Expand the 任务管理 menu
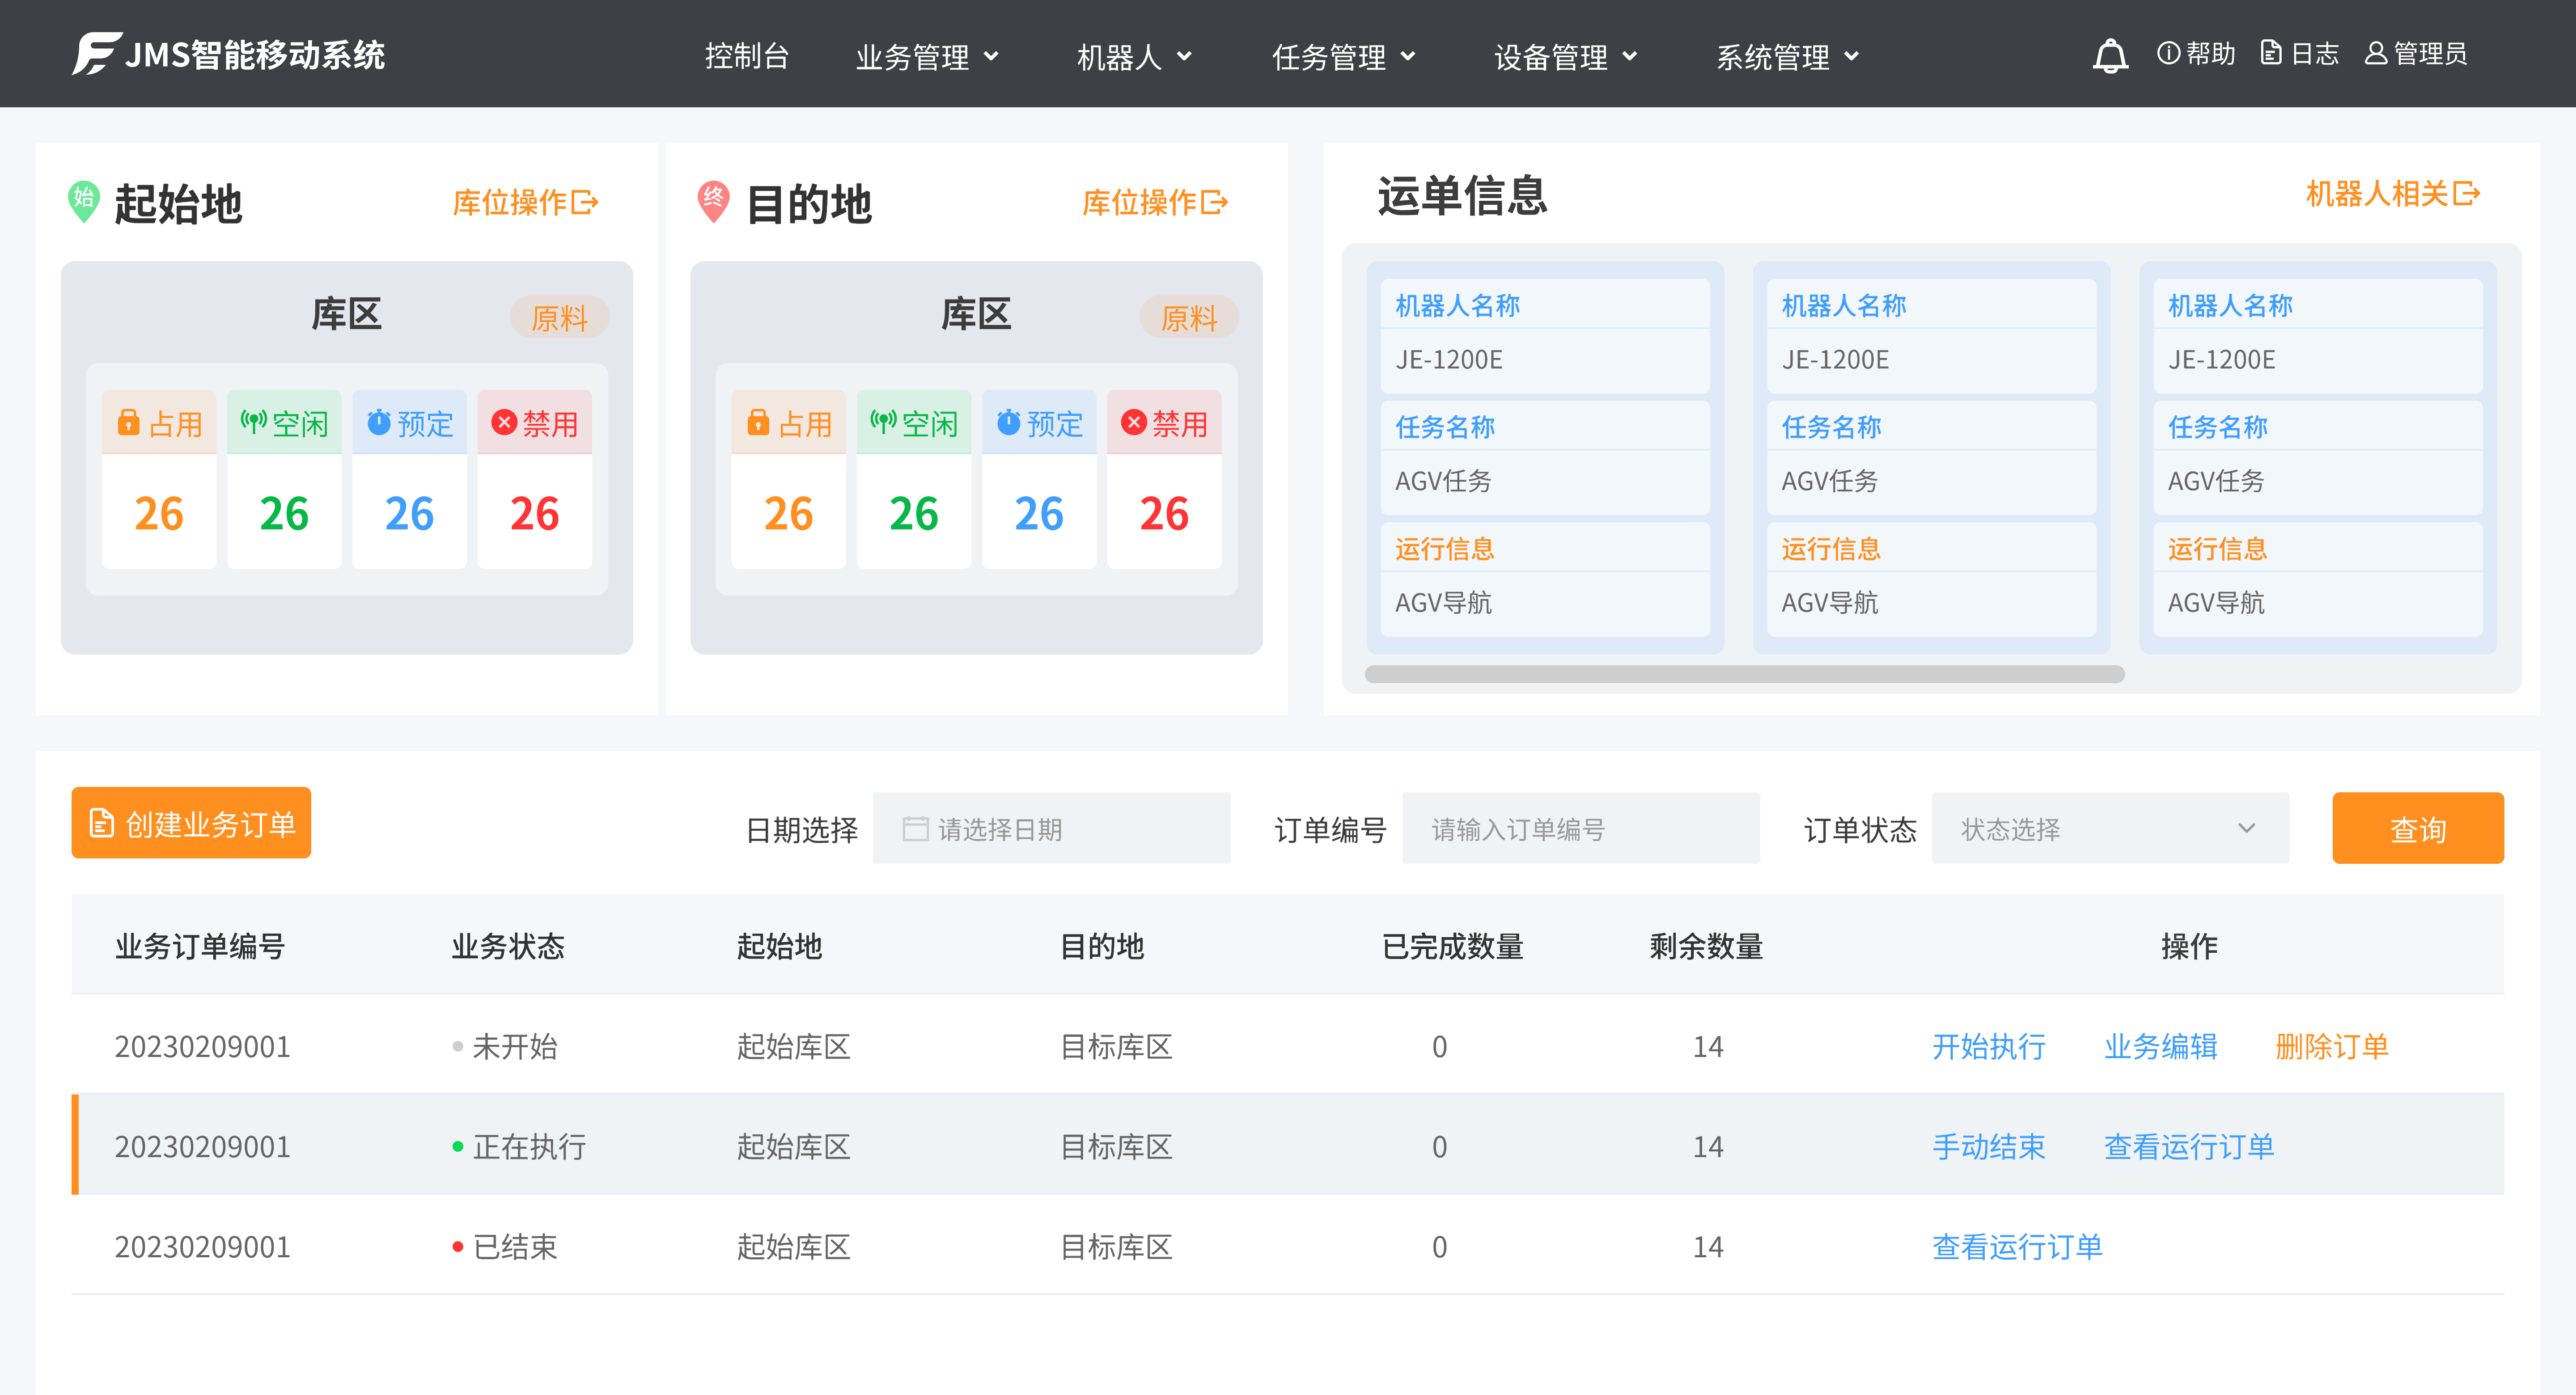The height and width of the screenshot is (1395, 2576). (x=1344, y=56)
